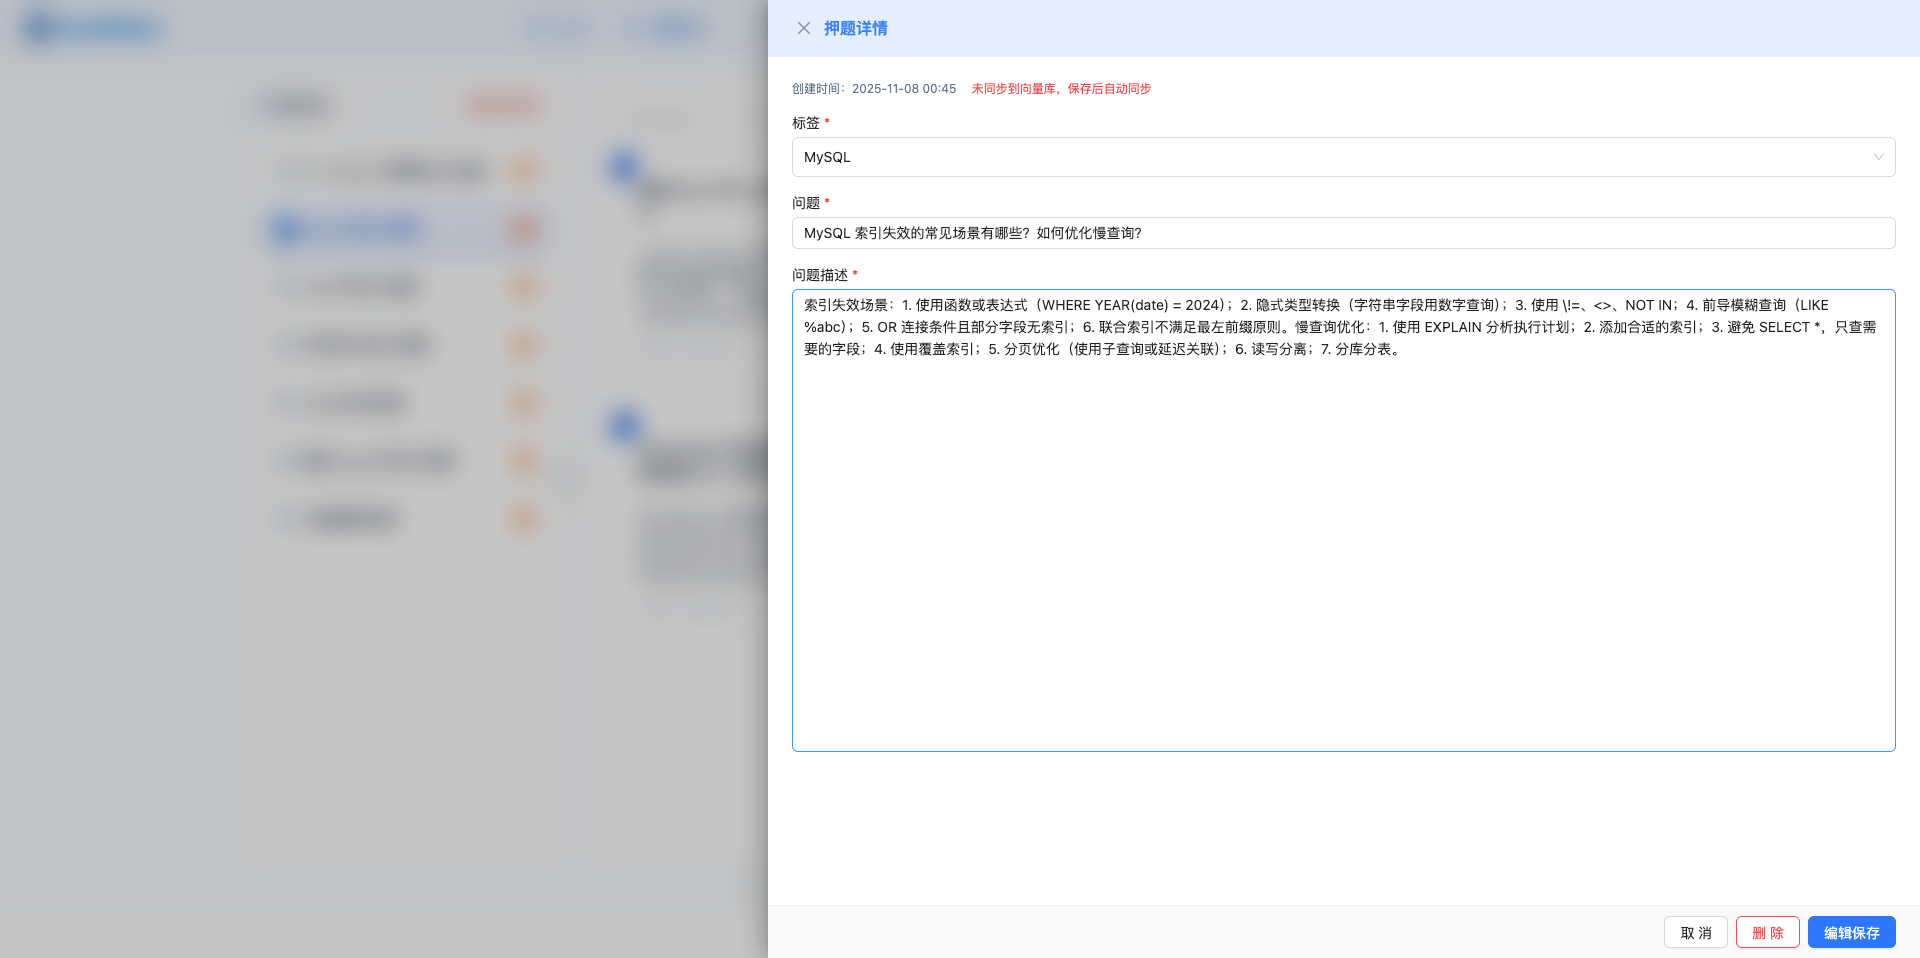Screen dimensions: 1920x958
Task: Click the app logo in the top-left corner
Action: coord(90,28)
